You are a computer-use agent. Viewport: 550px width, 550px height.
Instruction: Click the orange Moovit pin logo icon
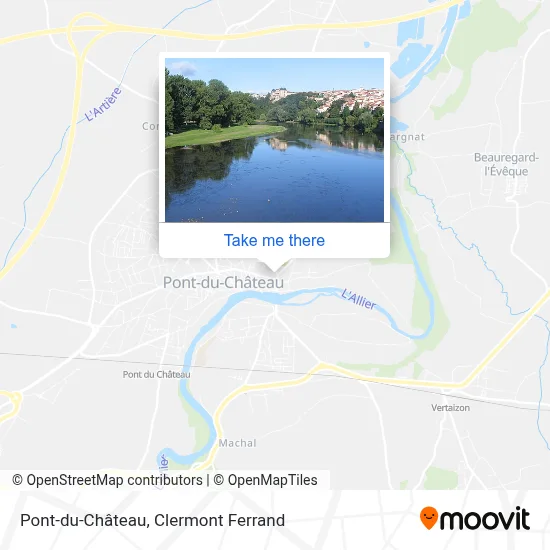pos(429,518)
